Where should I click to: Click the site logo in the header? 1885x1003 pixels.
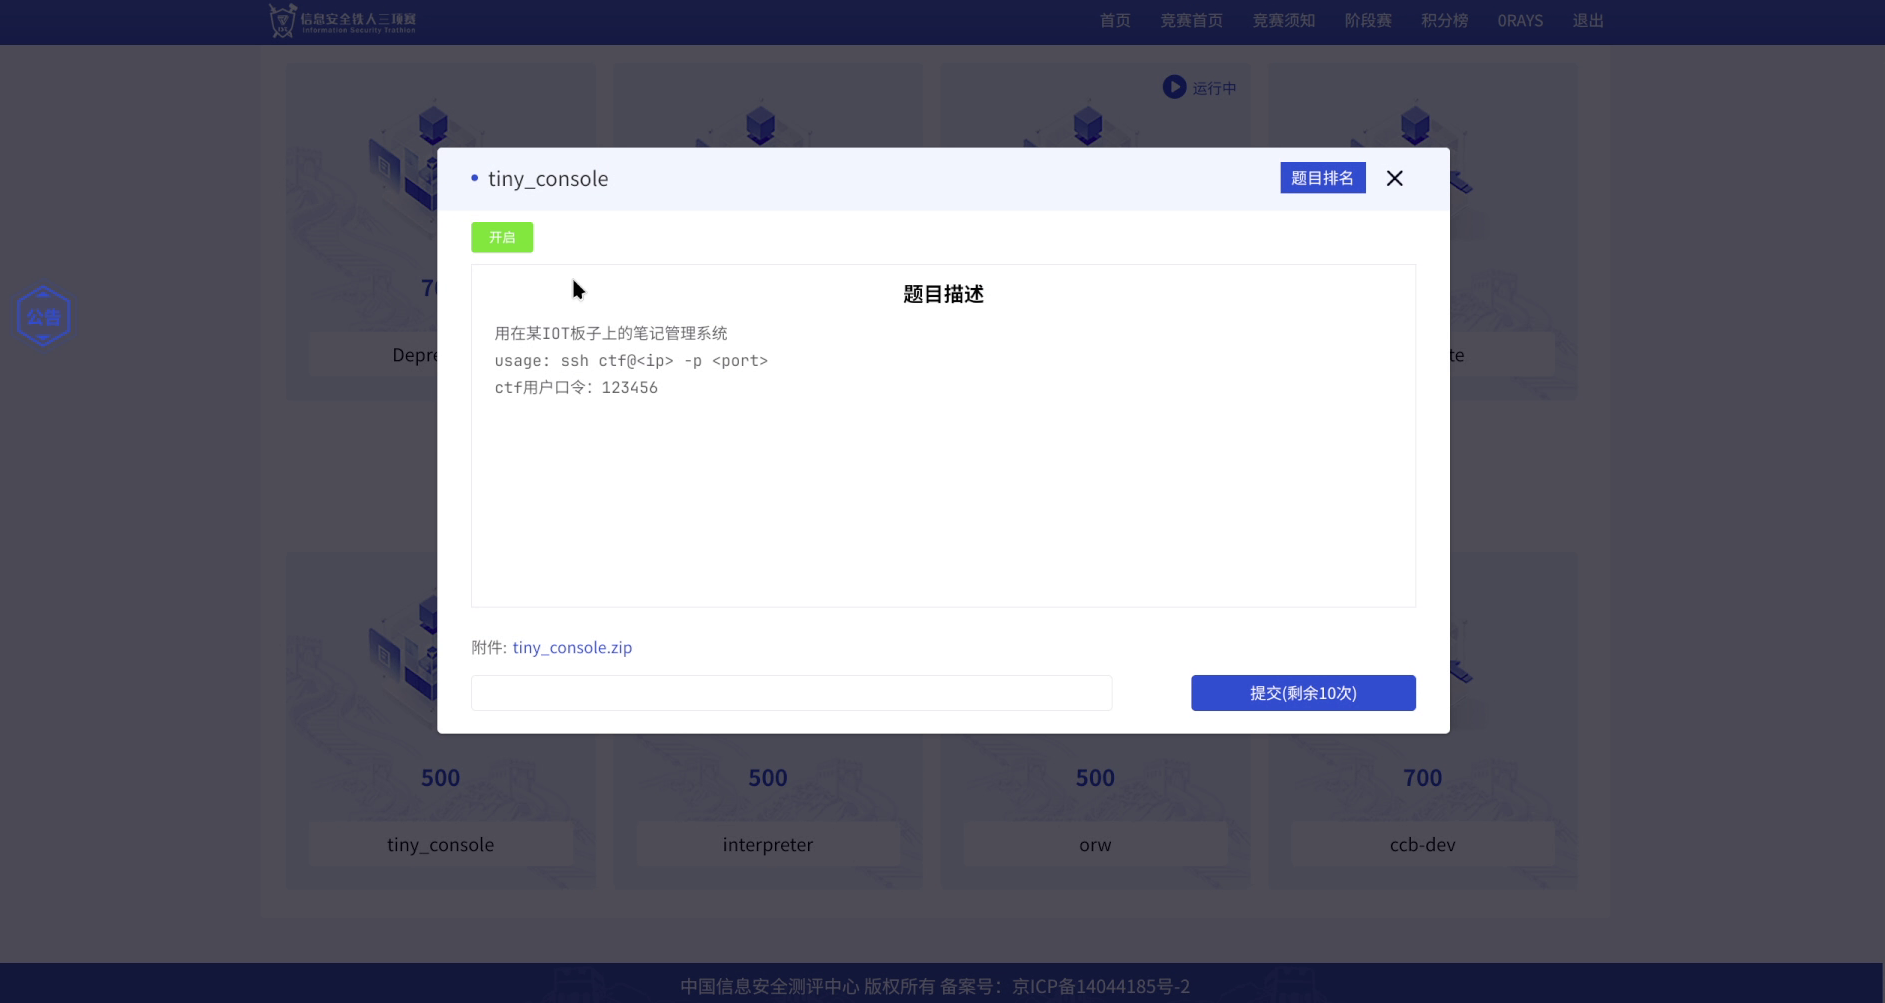[342, 20]
